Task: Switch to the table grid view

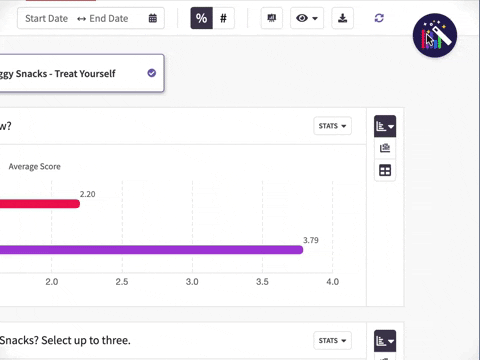Action: (385, 171)
